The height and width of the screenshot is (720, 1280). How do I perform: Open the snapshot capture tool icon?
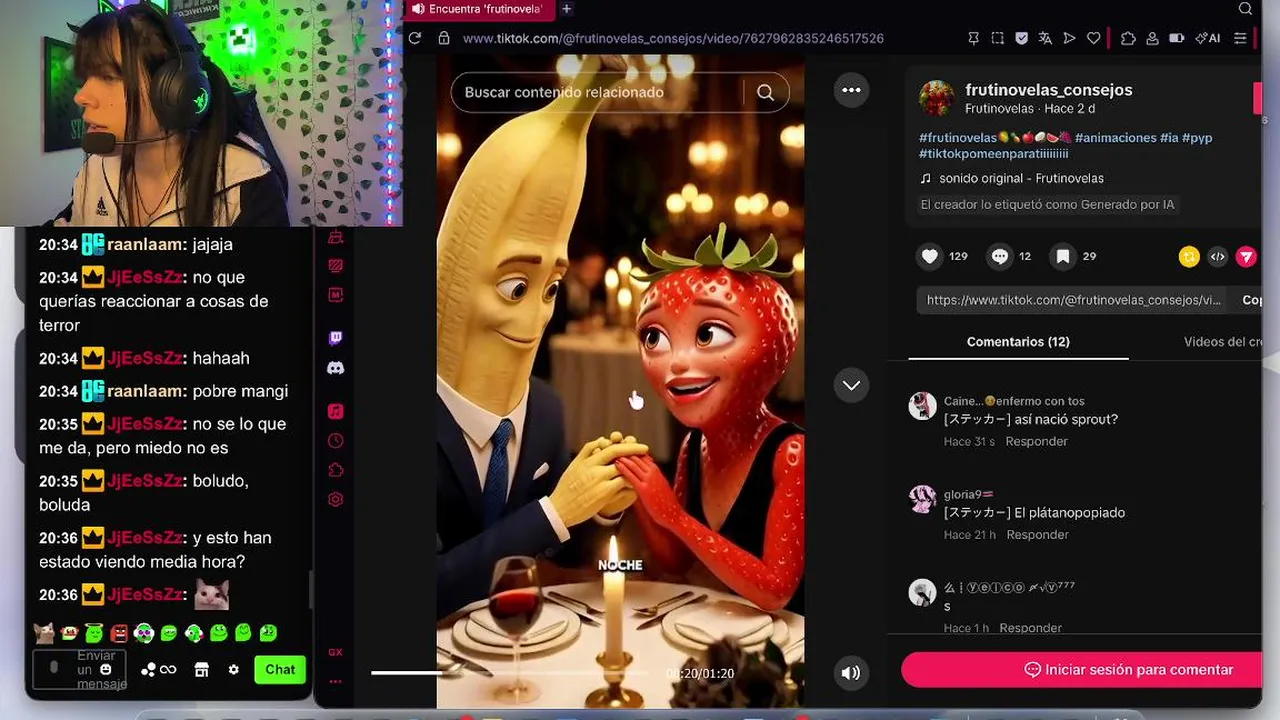tap(998, 38)
